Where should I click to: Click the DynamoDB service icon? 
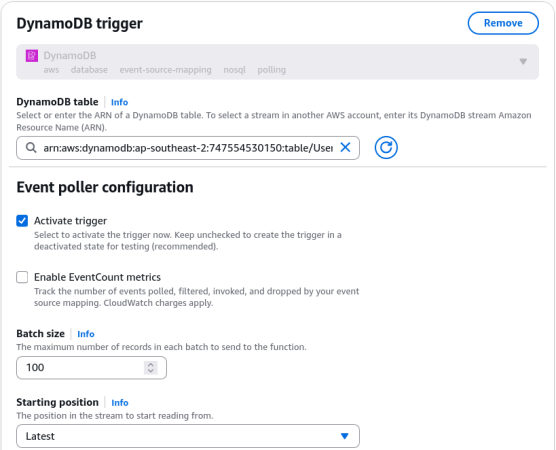click(32, 56)
